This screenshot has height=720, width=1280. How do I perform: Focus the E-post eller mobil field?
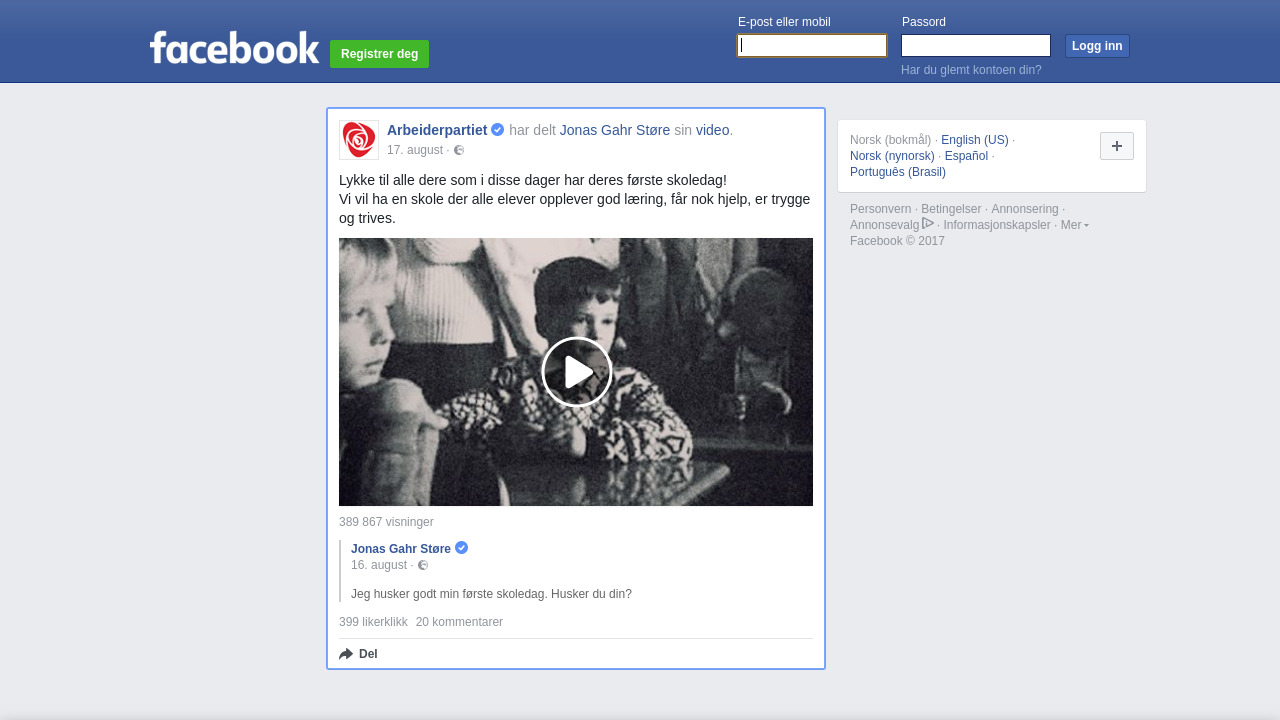point(812,45)
